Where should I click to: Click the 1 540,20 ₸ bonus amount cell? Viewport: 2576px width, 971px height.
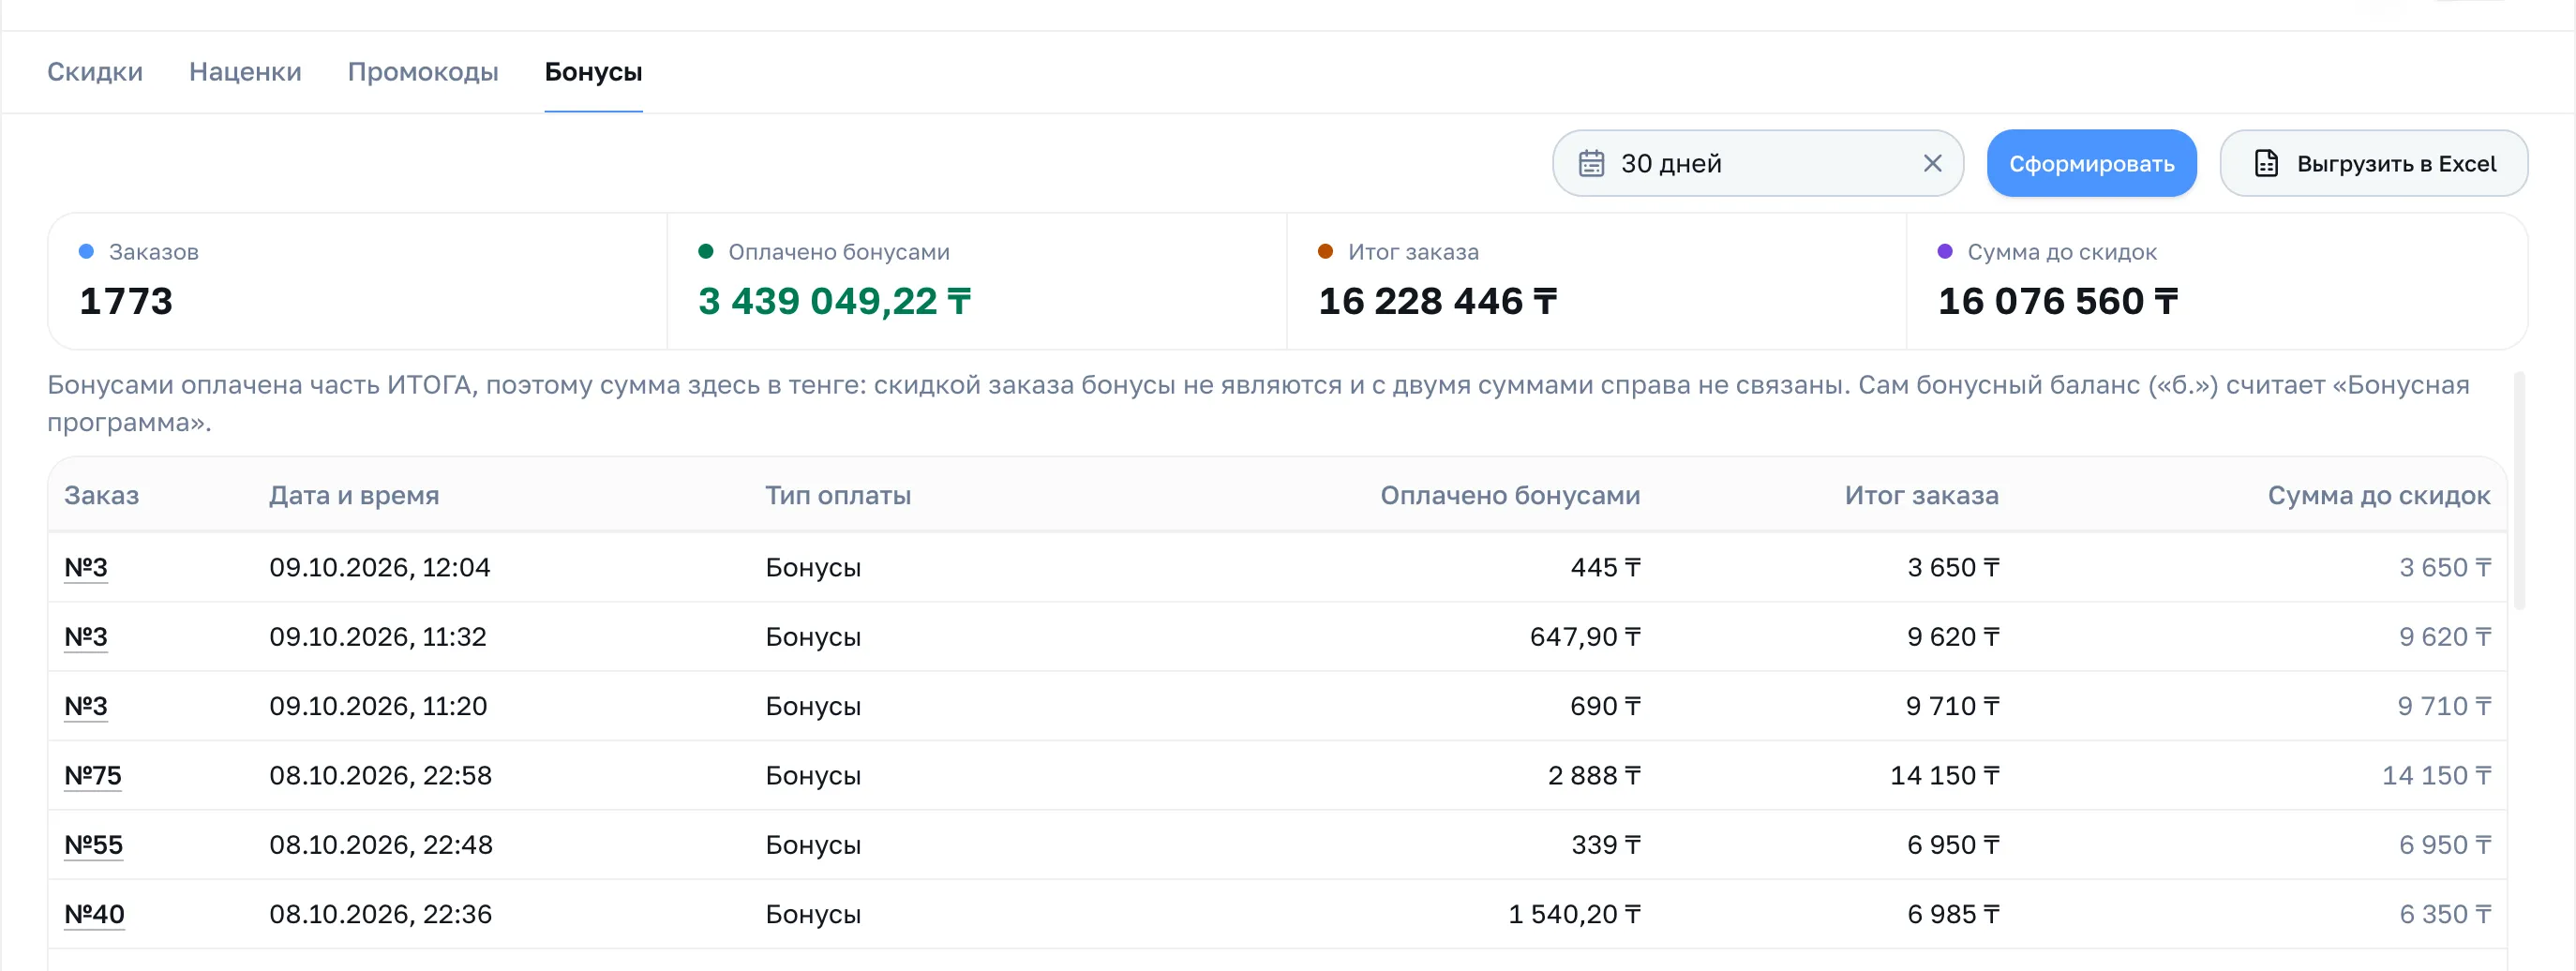tap(1574, 914)
